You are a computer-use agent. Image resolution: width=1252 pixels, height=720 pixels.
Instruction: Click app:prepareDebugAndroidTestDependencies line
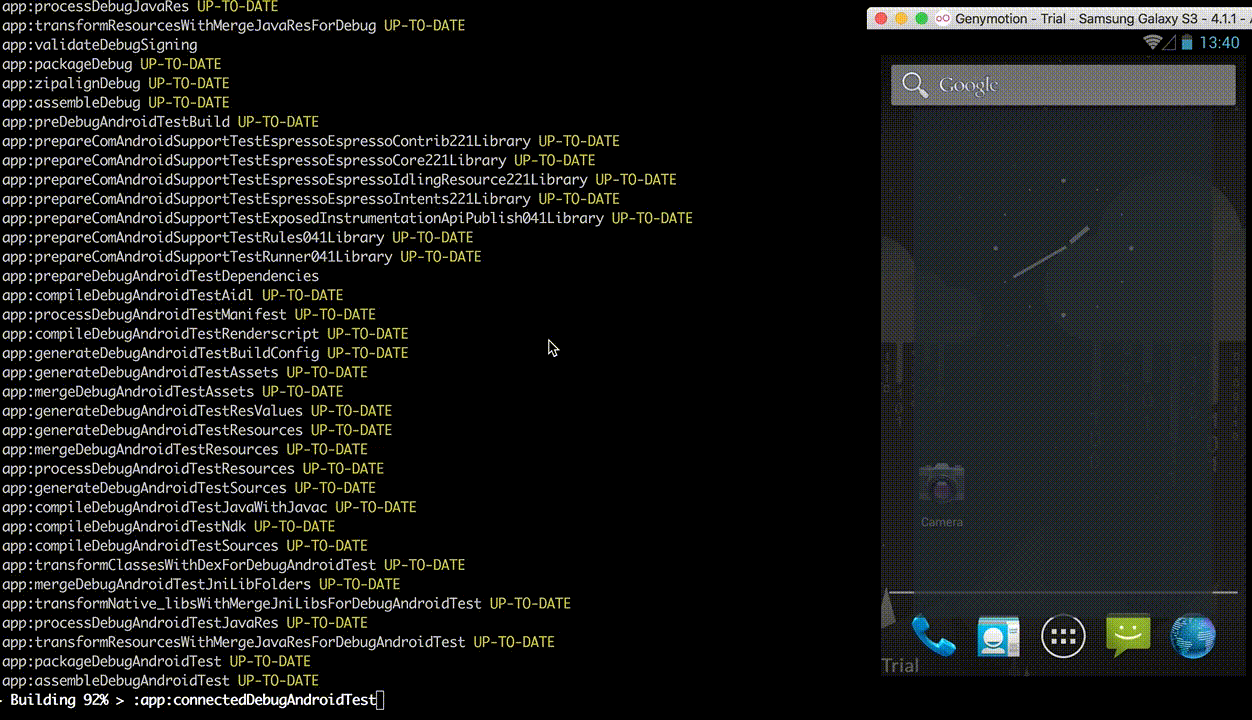(x=160, y=276)
